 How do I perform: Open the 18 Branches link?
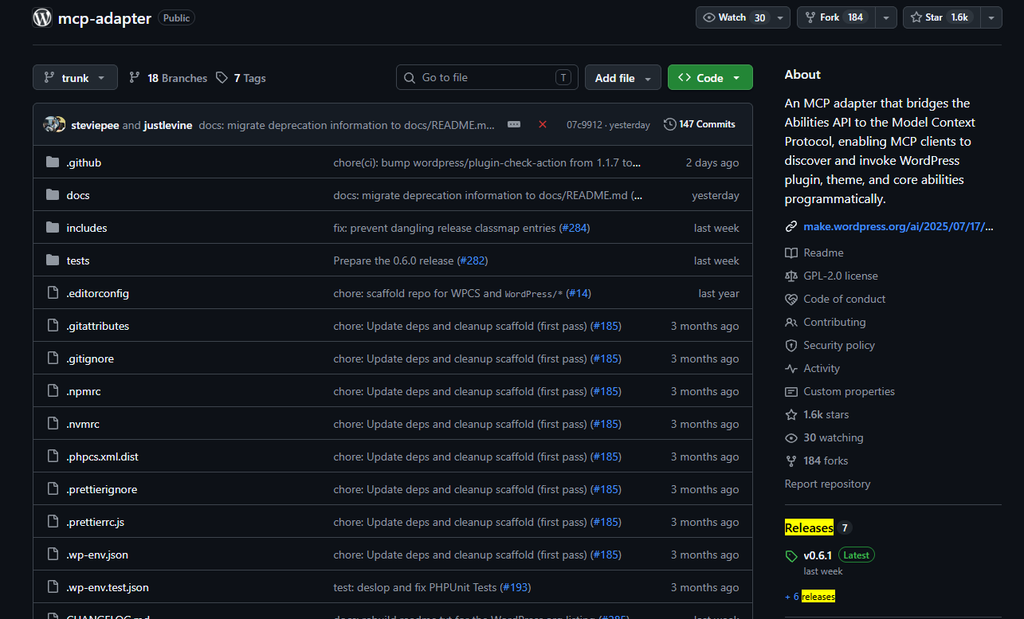pos(168,78)
